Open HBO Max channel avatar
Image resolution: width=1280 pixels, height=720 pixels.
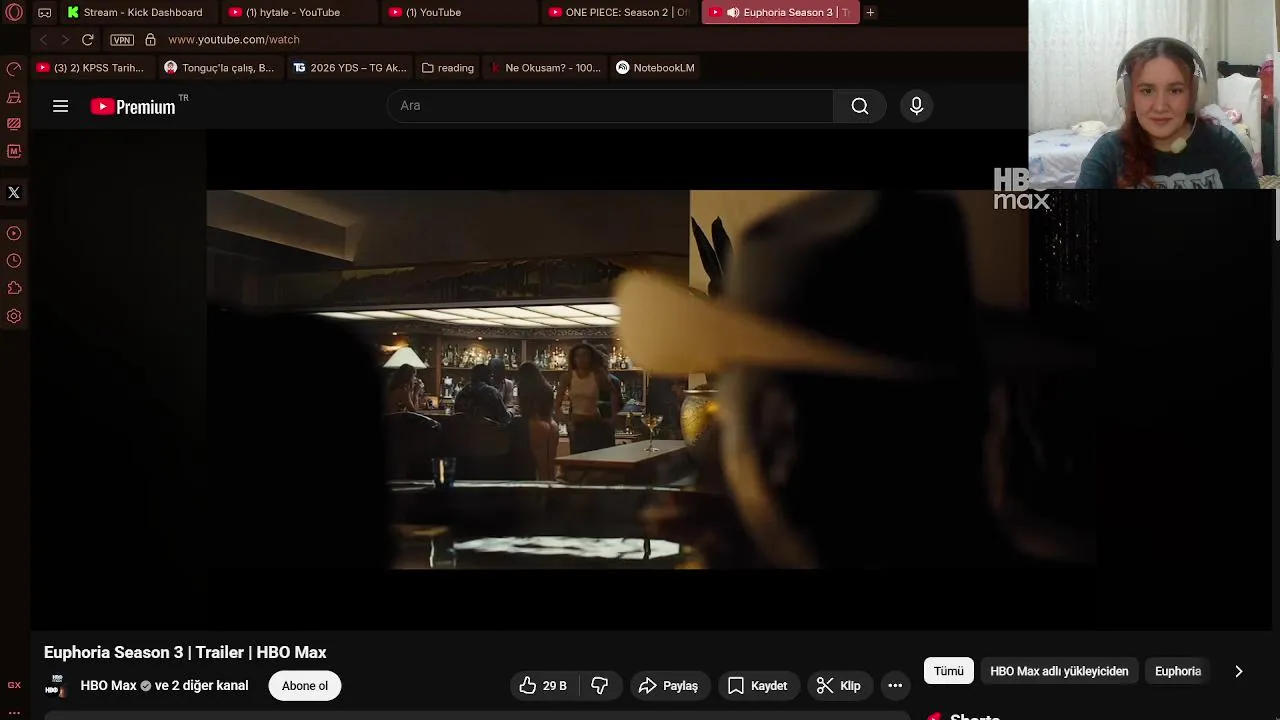[56, 685]
